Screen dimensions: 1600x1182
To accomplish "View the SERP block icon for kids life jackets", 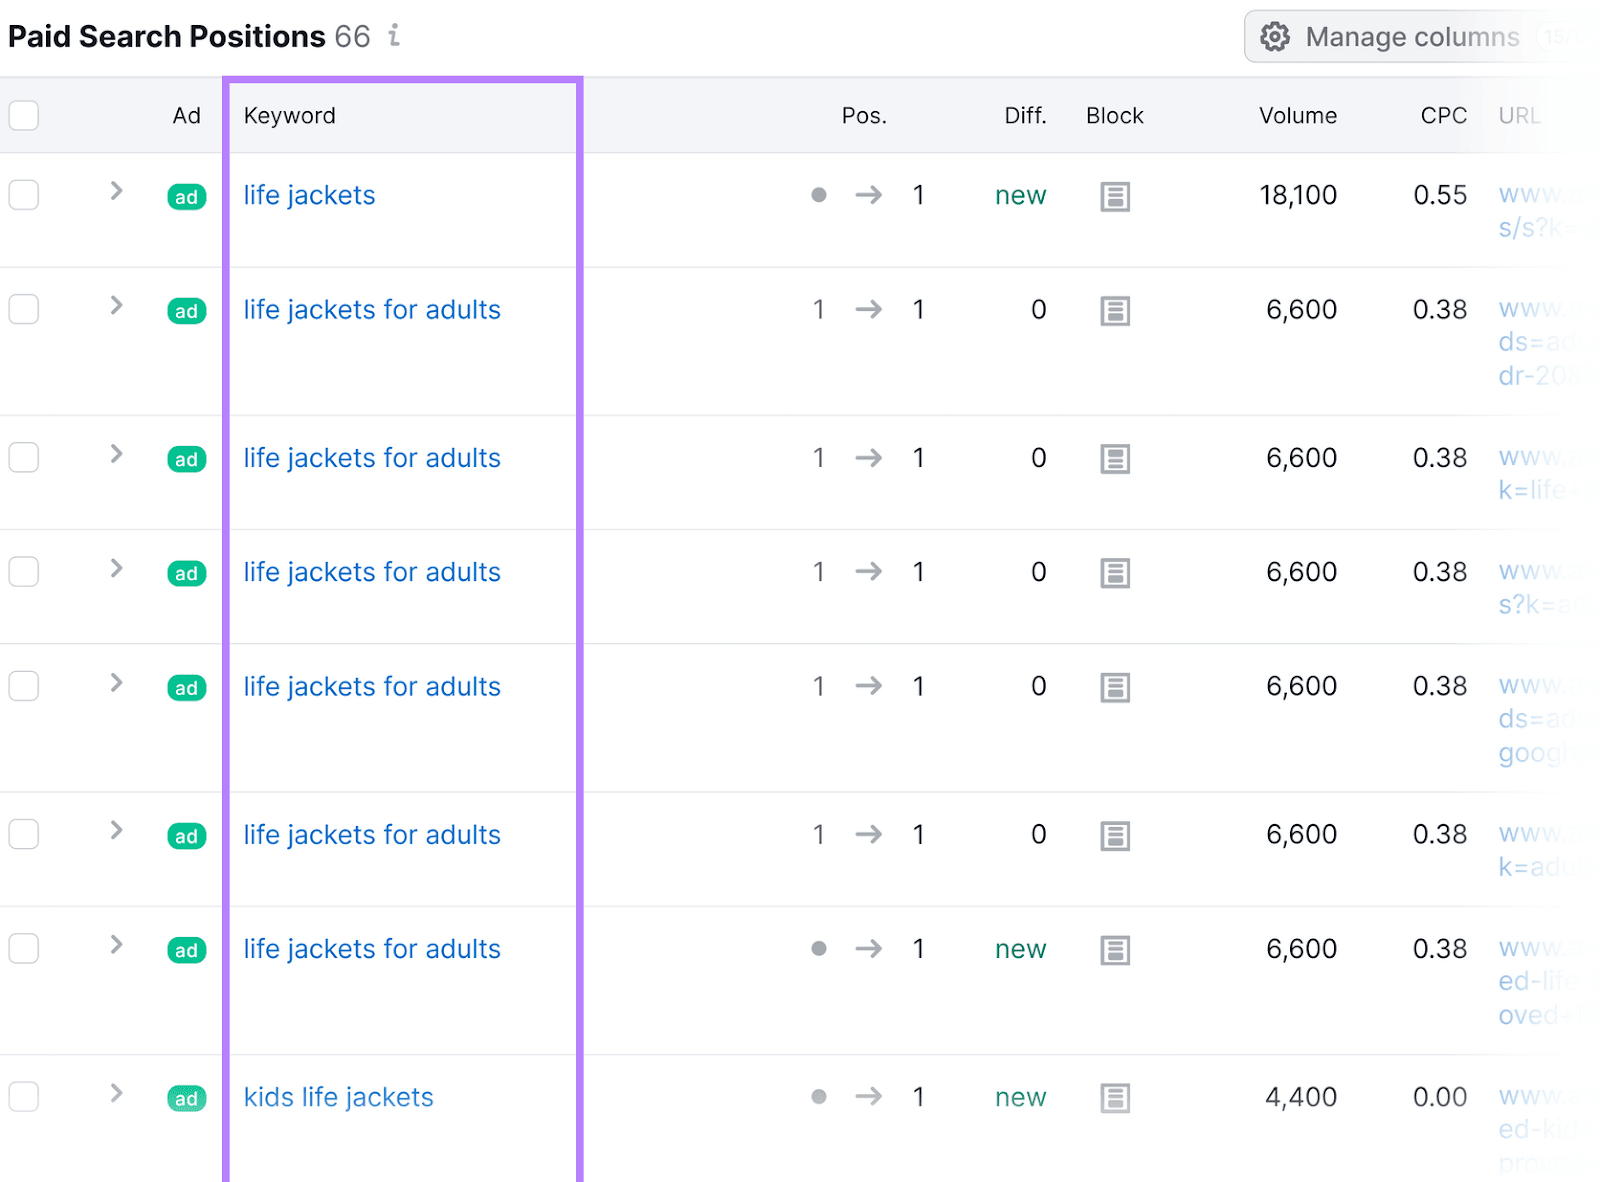I will click(1115, 1098).
